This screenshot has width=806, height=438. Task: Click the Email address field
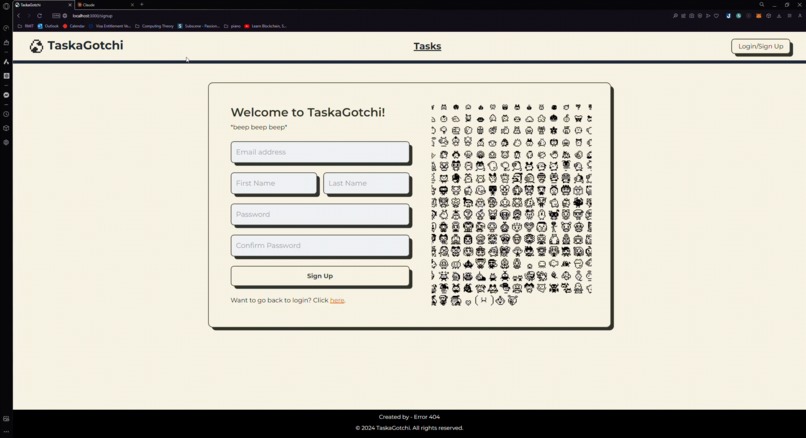point(320,152)
